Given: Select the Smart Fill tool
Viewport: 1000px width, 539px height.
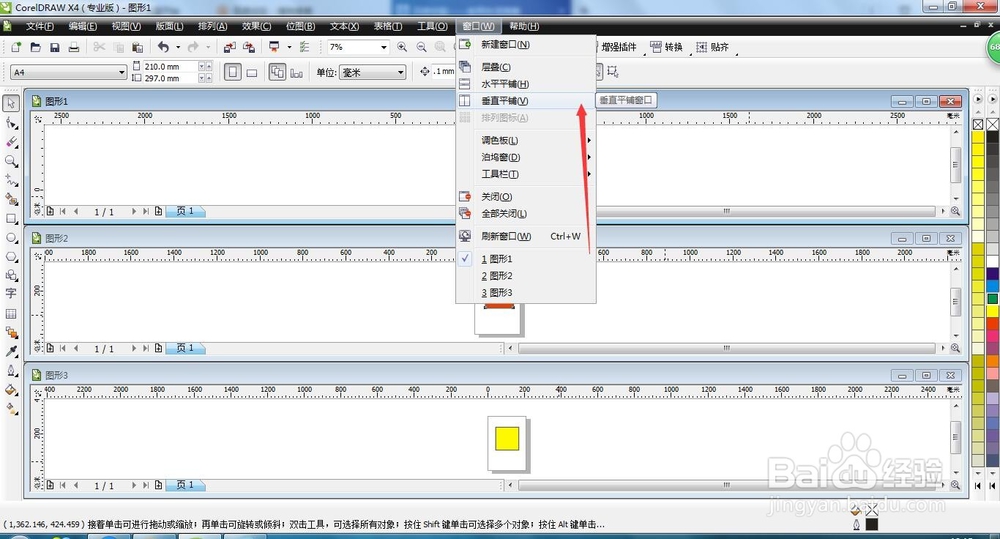Looking at the screenshot, I should tap(11, 199).
